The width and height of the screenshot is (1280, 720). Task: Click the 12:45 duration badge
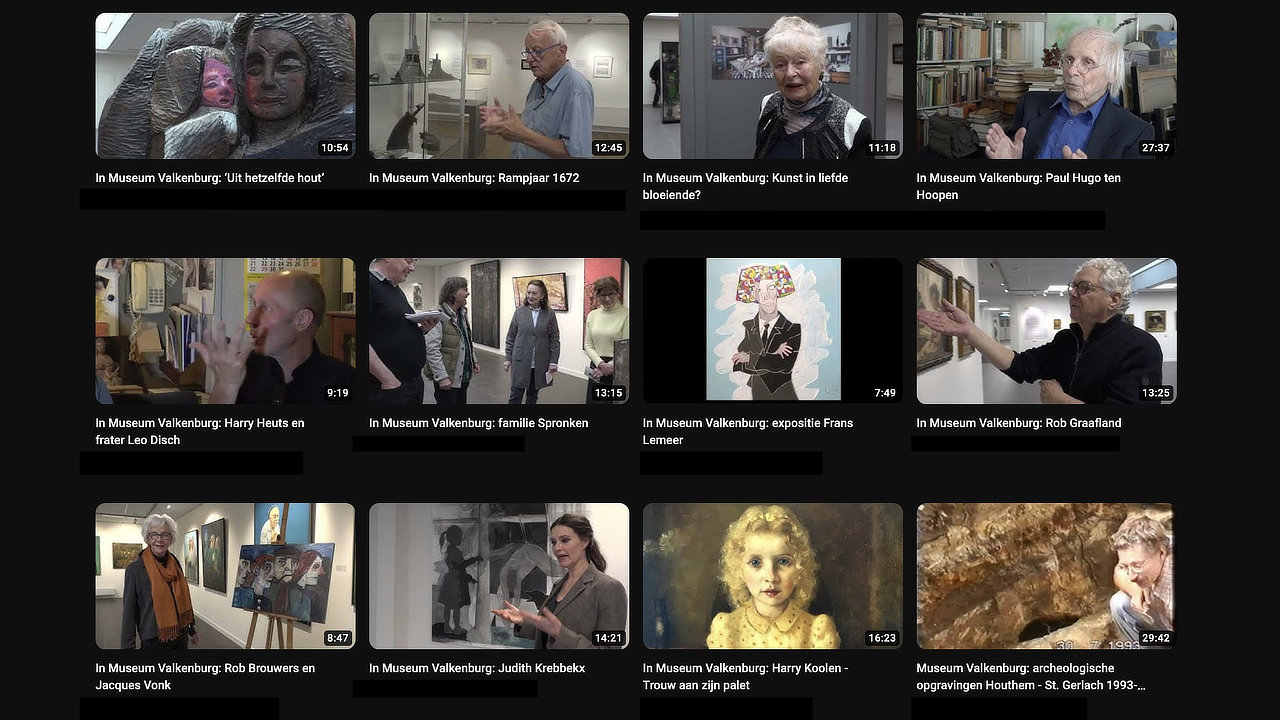[x=609, y=148]
